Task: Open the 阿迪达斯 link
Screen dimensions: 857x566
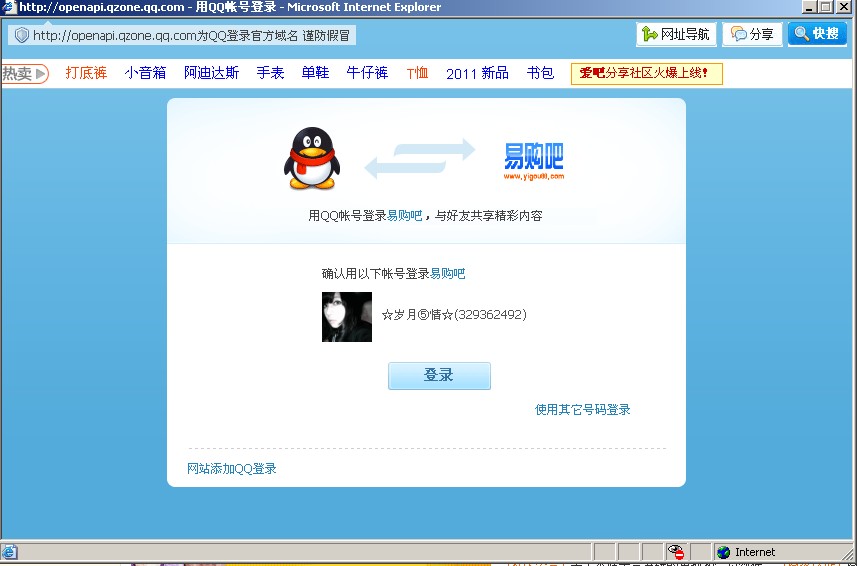Action: (212, 73)
